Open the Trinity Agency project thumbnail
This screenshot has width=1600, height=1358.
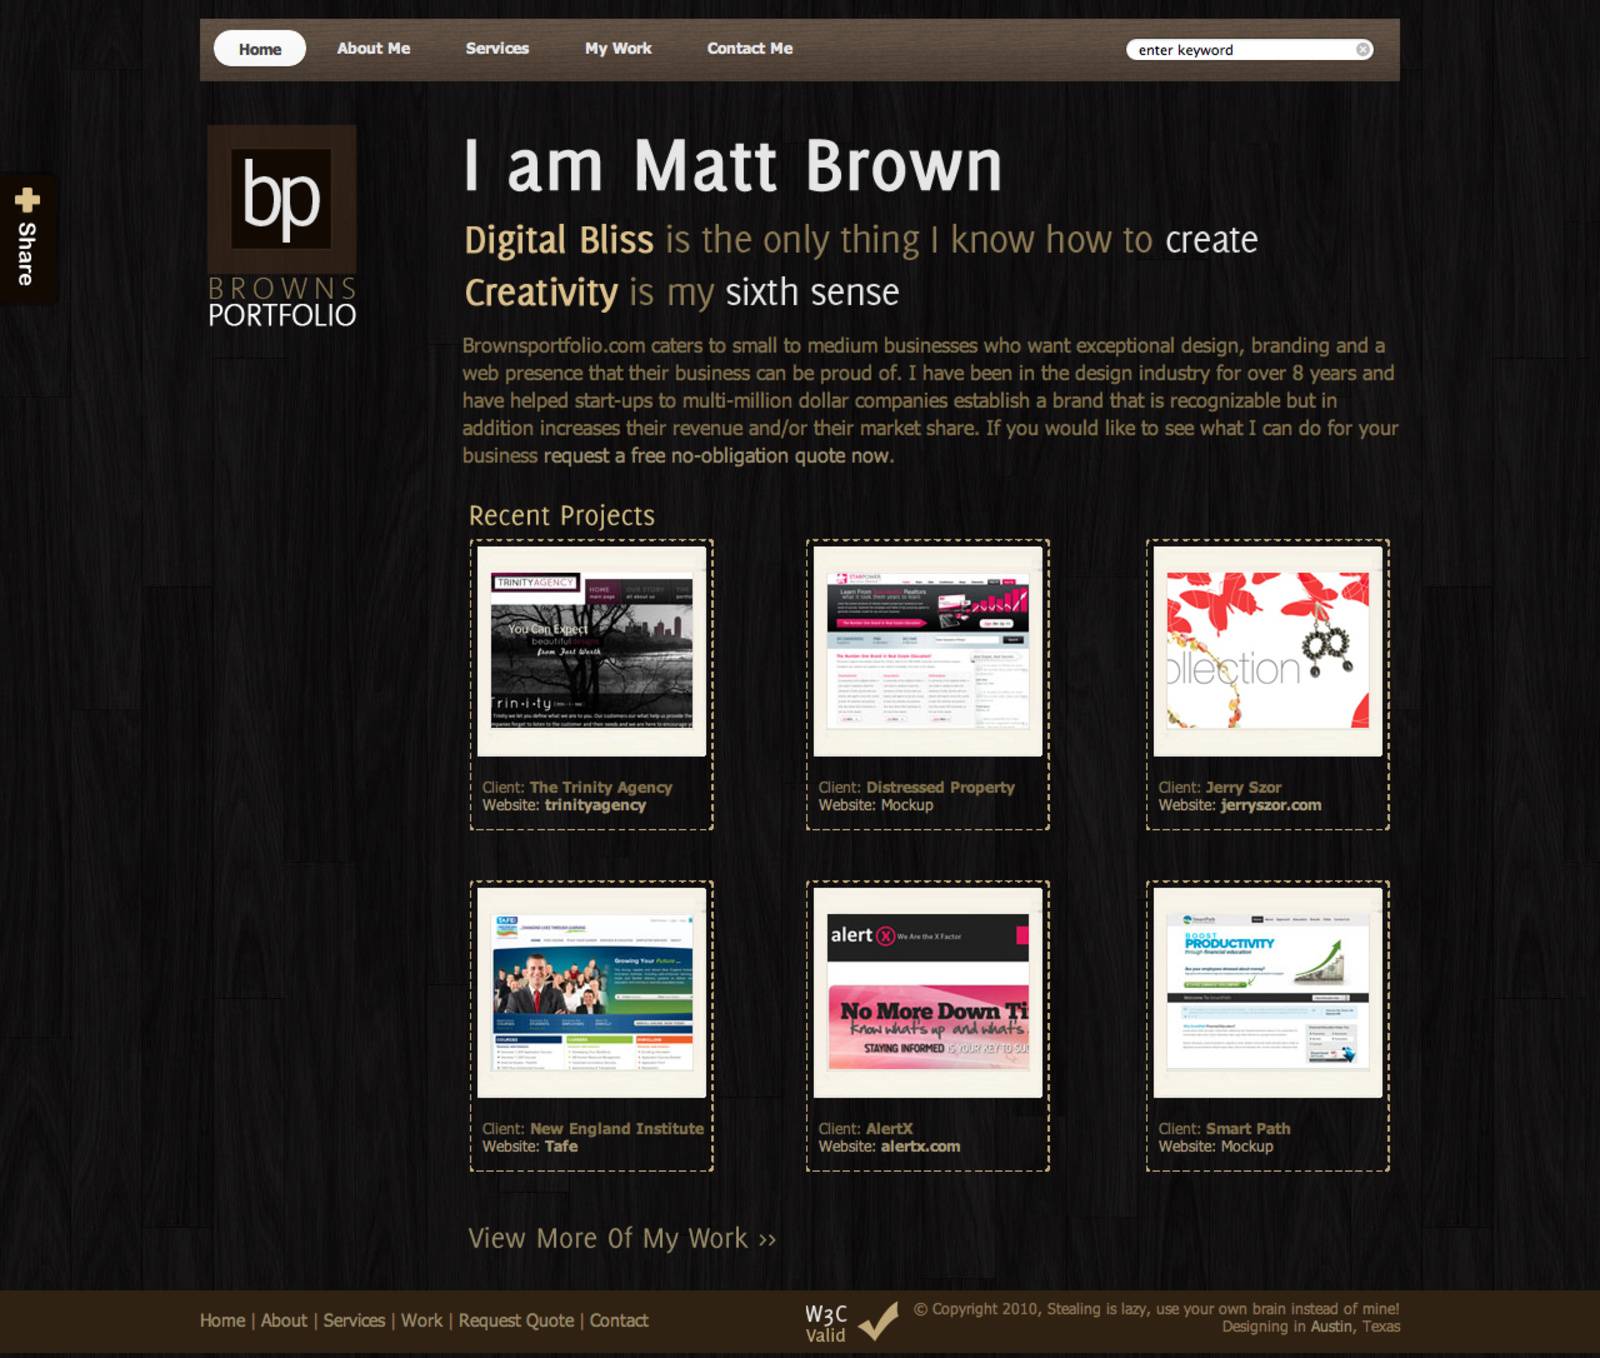point(592,650)
